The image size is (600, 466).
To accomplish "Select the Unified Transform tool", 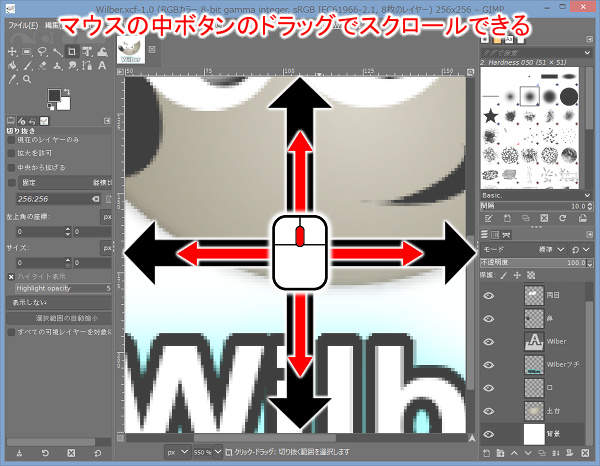I will pyautogui.click(x=87, y=52).
